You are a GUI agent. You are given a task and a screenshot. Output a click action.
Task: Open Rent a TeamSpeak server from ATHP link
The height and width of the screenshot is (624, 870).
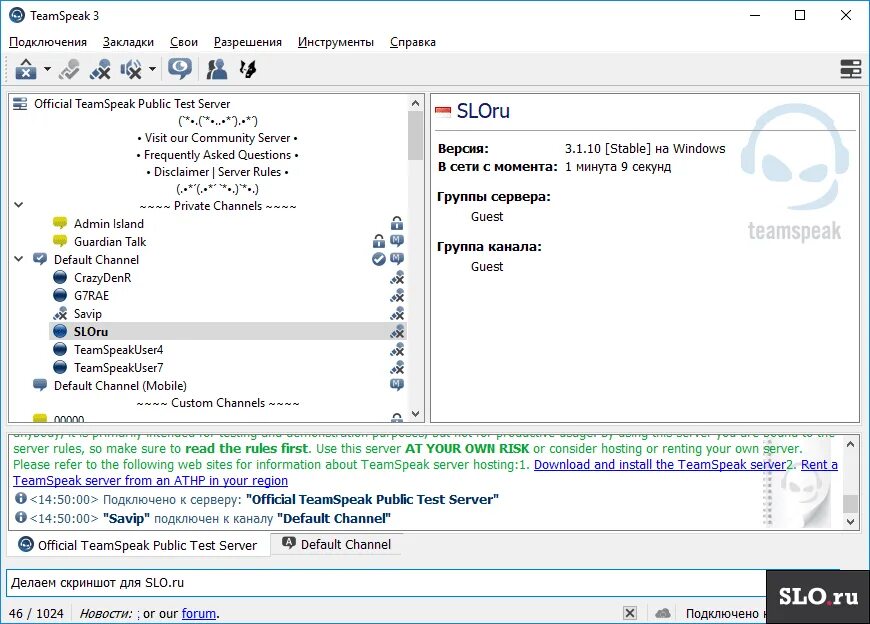click(150, 480)
